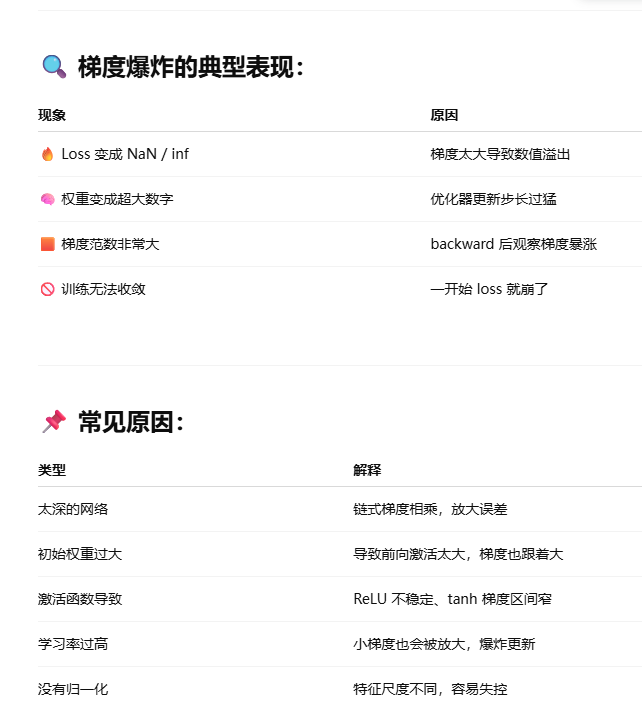Click the cell 学习率过高
Screen dimensions: 642x716
[73, 644]
